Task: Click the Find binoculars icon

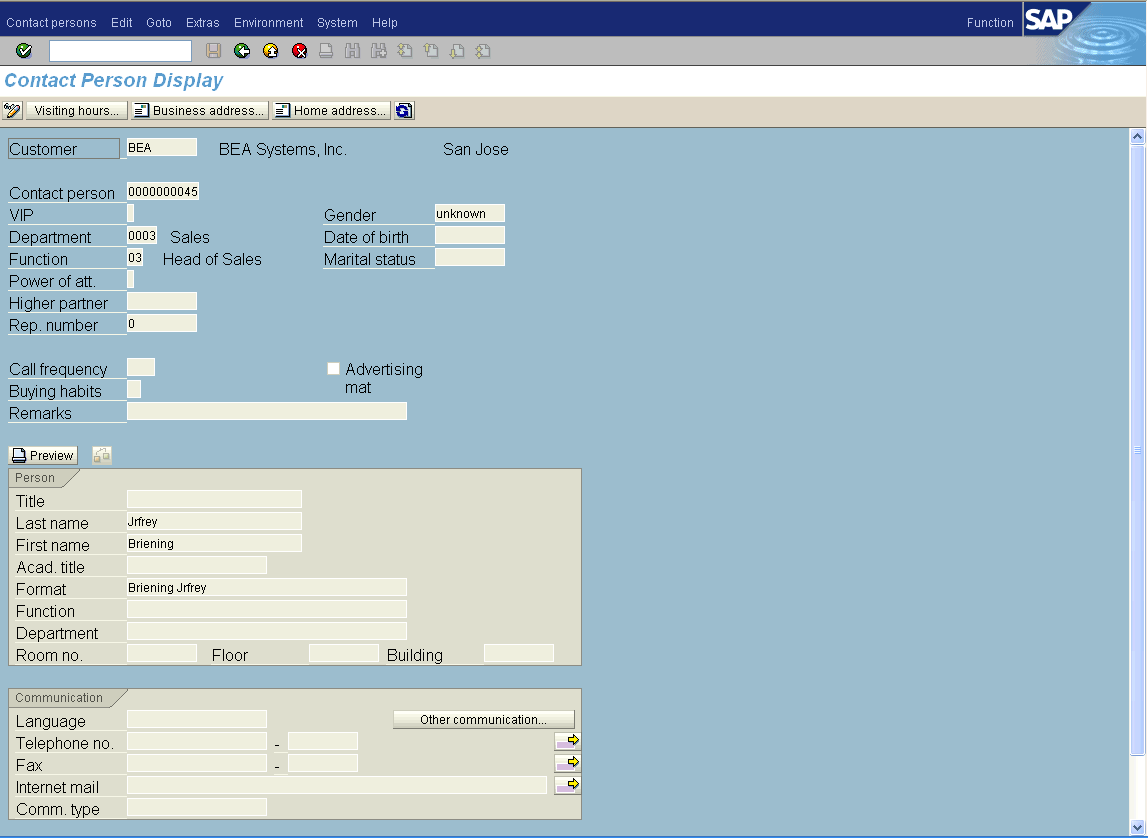Action: click(x=352, y=50)
